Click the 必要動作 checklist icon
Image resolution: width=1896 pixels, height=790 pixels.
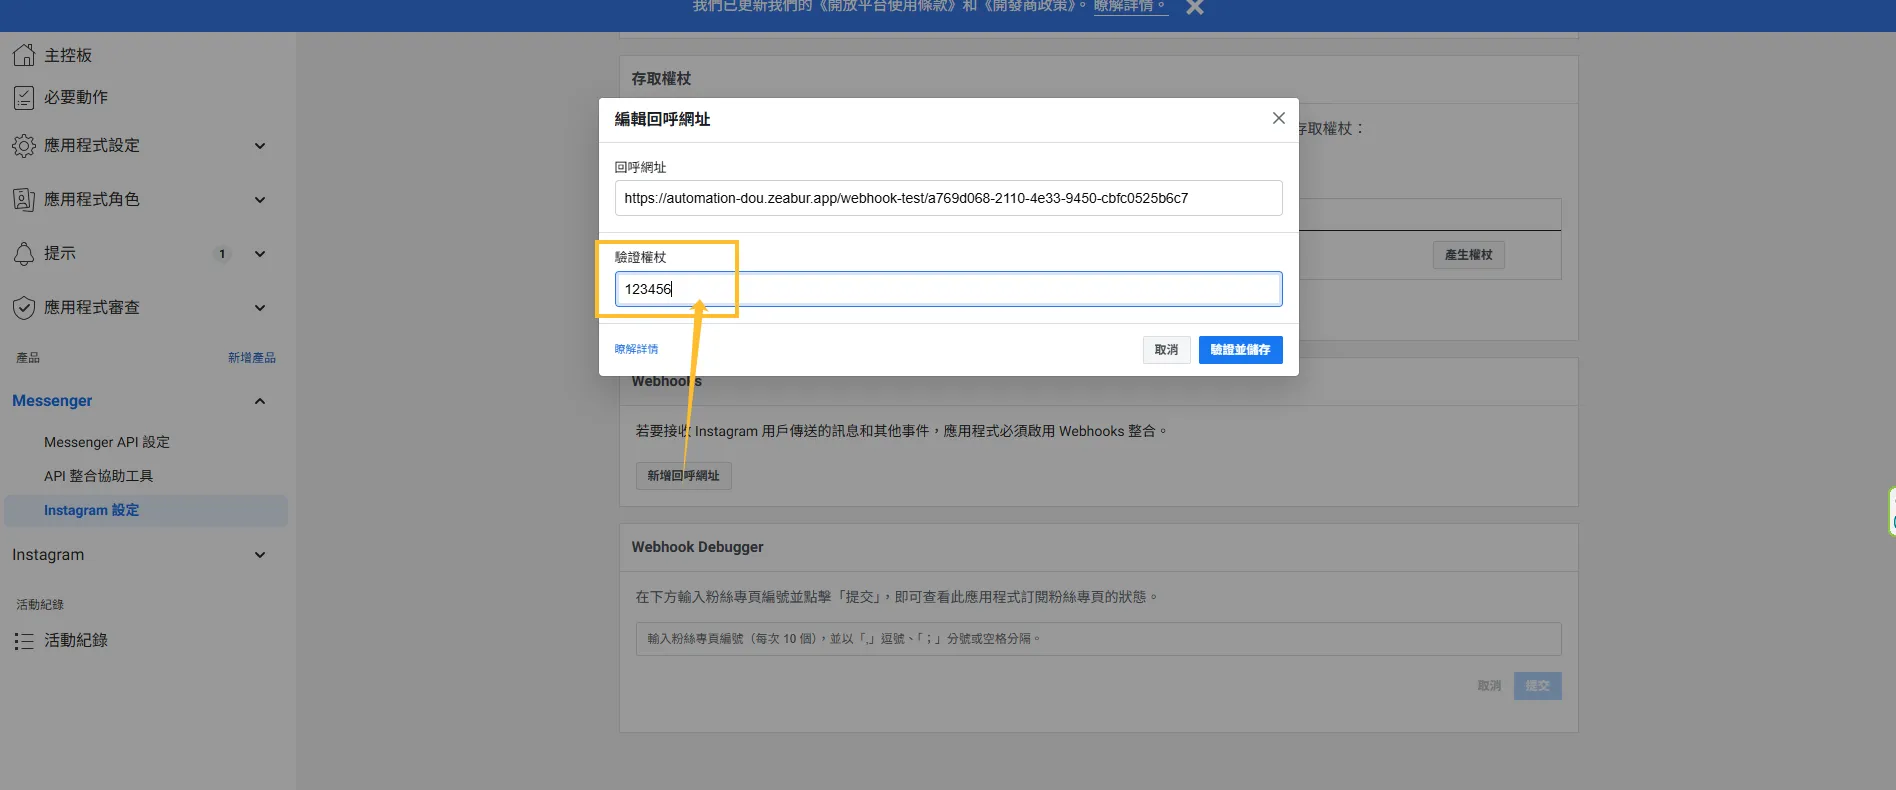coord(24,97)
